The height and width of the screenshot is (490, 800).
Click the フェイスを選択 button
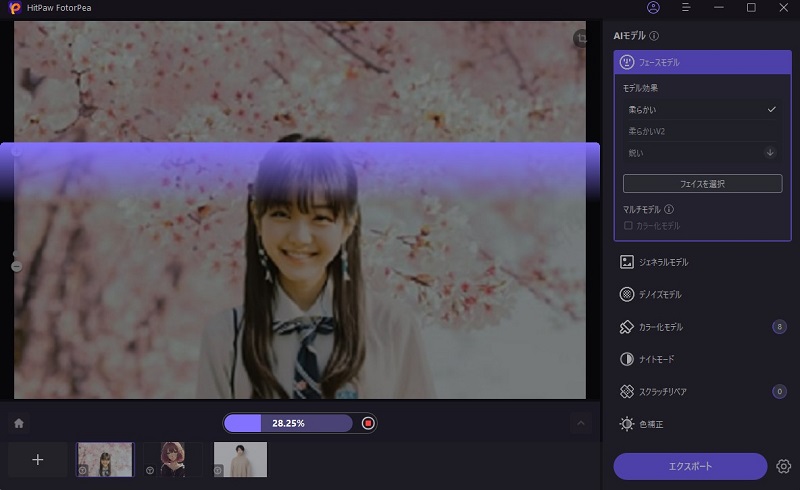point(703,184)
